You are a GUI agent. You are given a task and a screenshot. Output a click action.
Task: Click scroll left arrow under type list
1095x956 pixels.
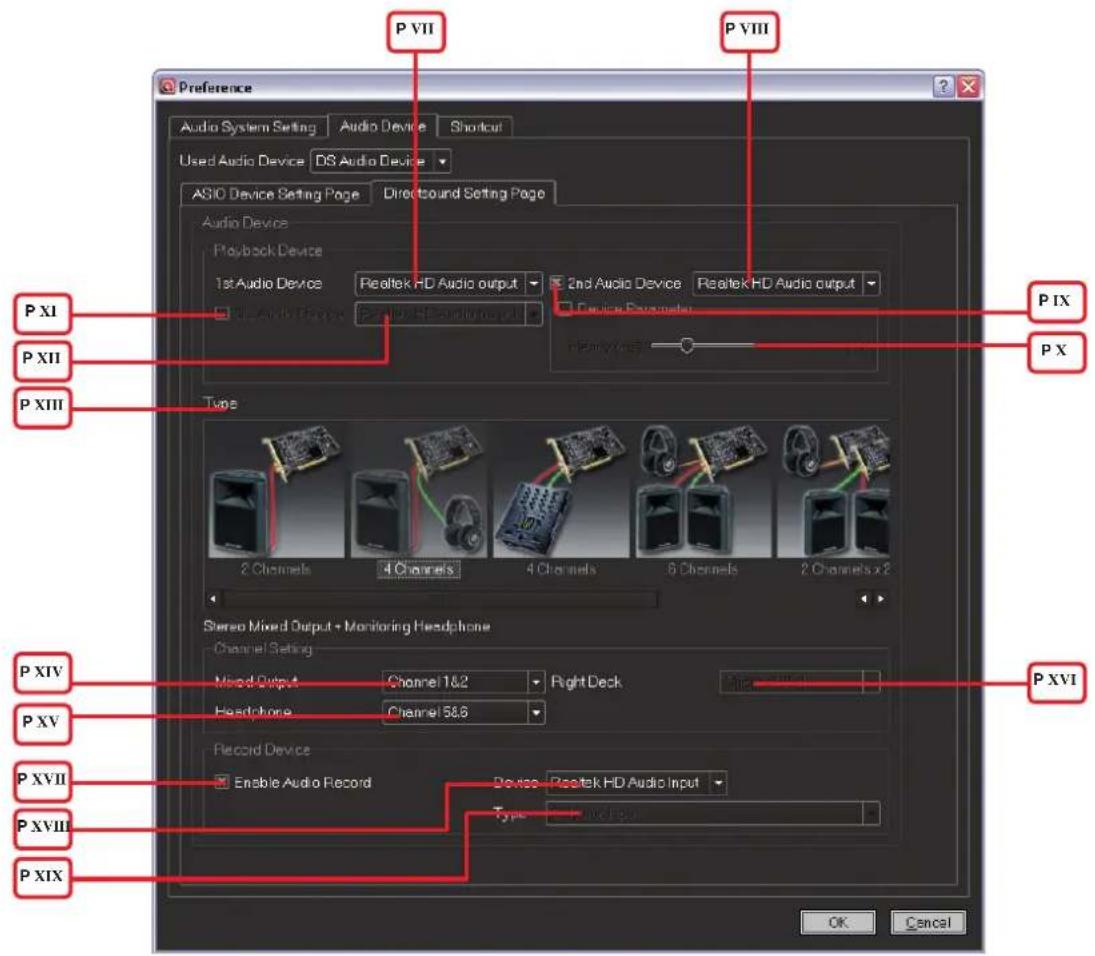(x=211, y=600)
